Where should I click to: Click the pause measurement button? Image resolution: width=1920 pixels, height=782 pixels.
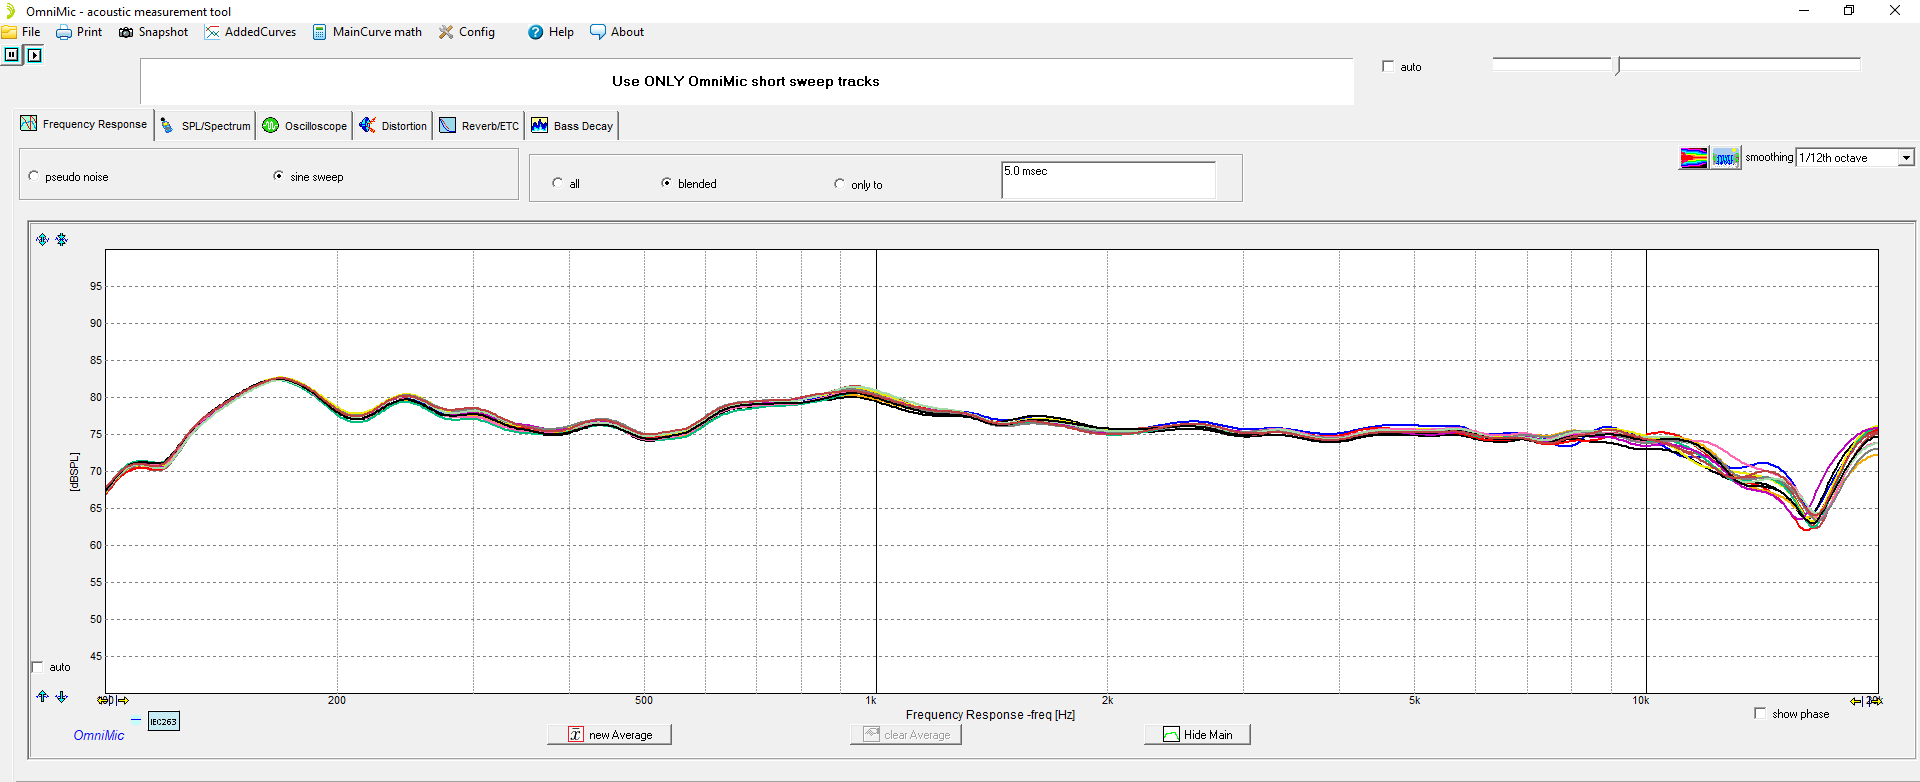click(x=12, y=55)
